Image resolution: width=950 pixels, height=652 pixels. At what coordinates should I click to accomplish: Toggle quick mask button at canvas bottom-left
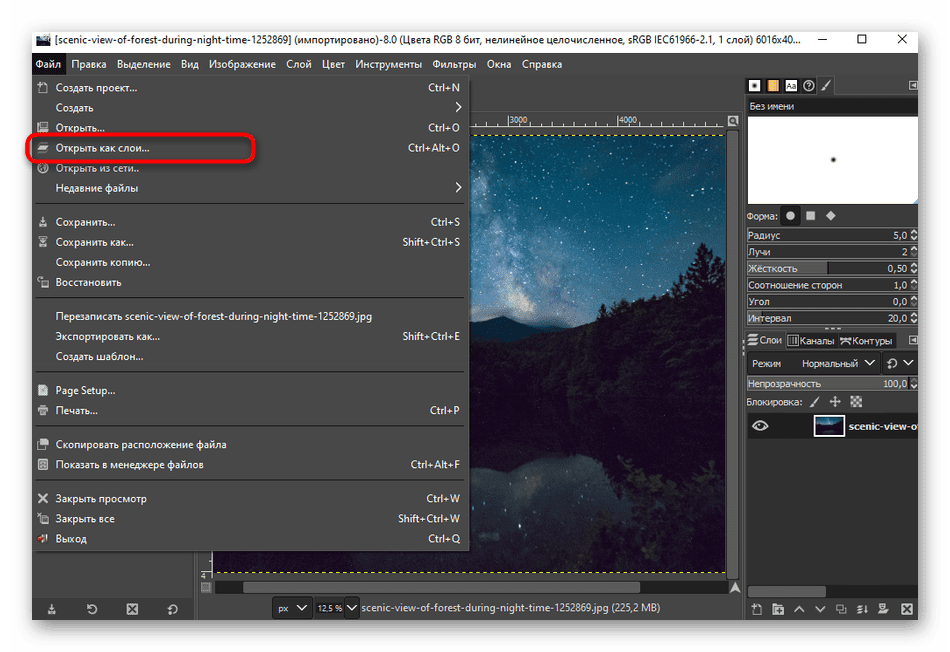click(x=206, y=587)
